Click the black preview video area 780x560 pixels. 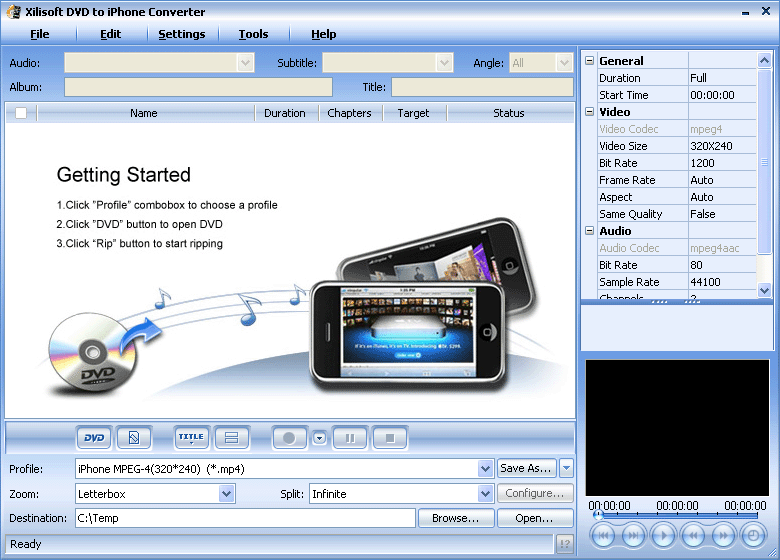point(677,428)
